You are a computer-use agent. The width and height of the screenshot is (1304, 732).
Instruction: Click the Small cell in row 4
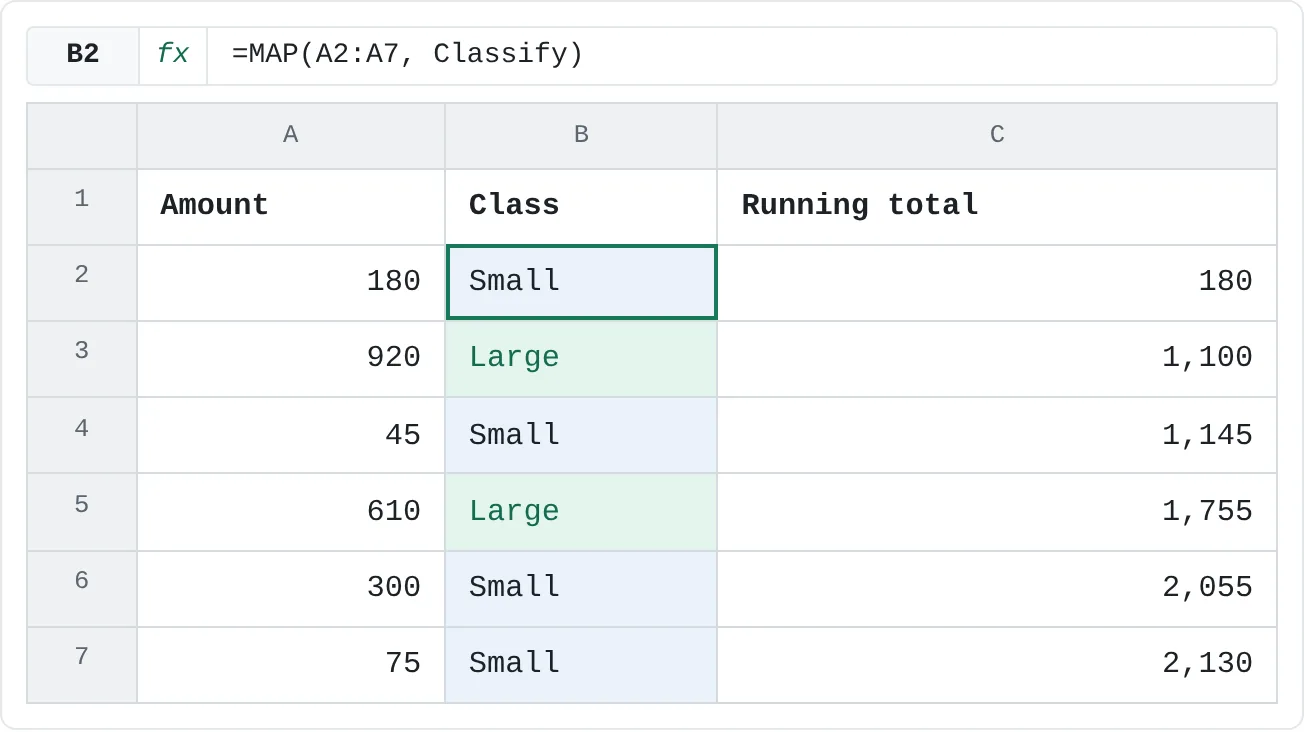581,434
